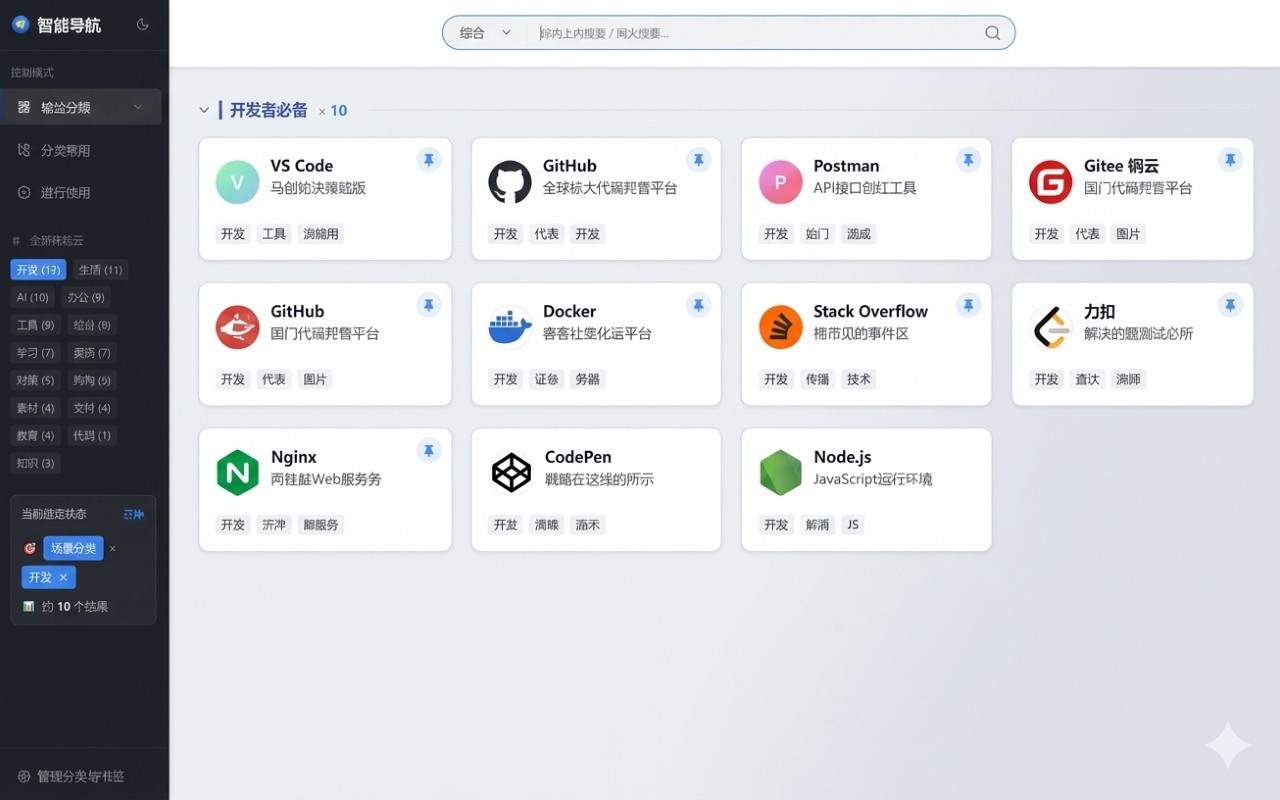Click the black Octocat GitHub logo
Viewport: 1280px width, 800px height.
(x=510, y=182)
